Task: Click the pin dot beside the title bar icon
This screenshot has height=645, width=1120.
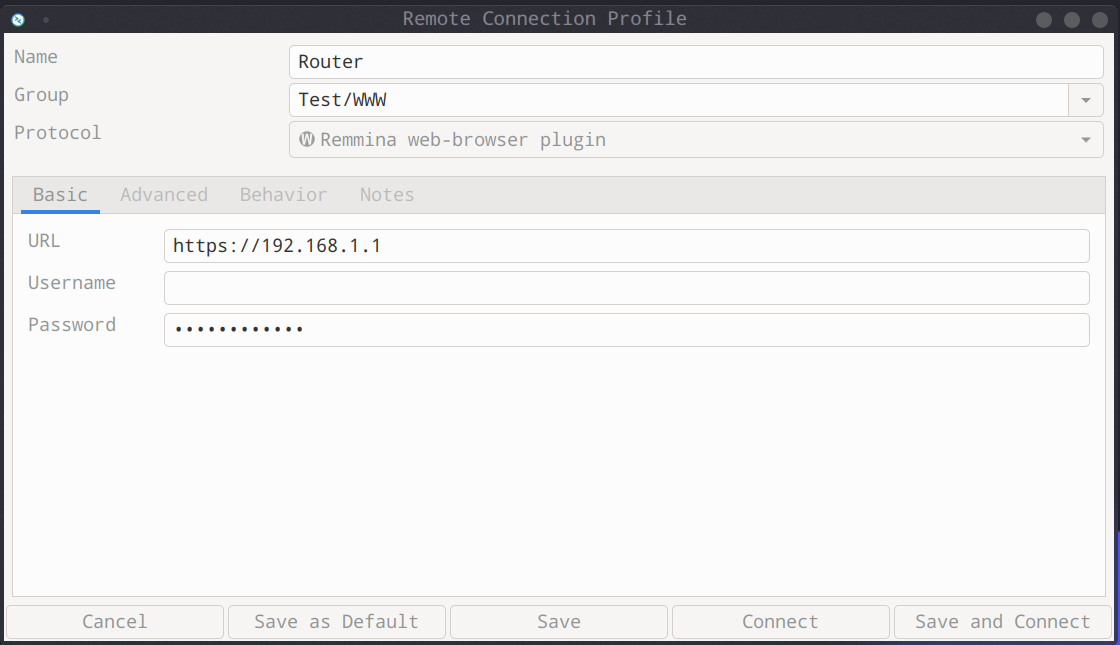Action: [46, 19]
